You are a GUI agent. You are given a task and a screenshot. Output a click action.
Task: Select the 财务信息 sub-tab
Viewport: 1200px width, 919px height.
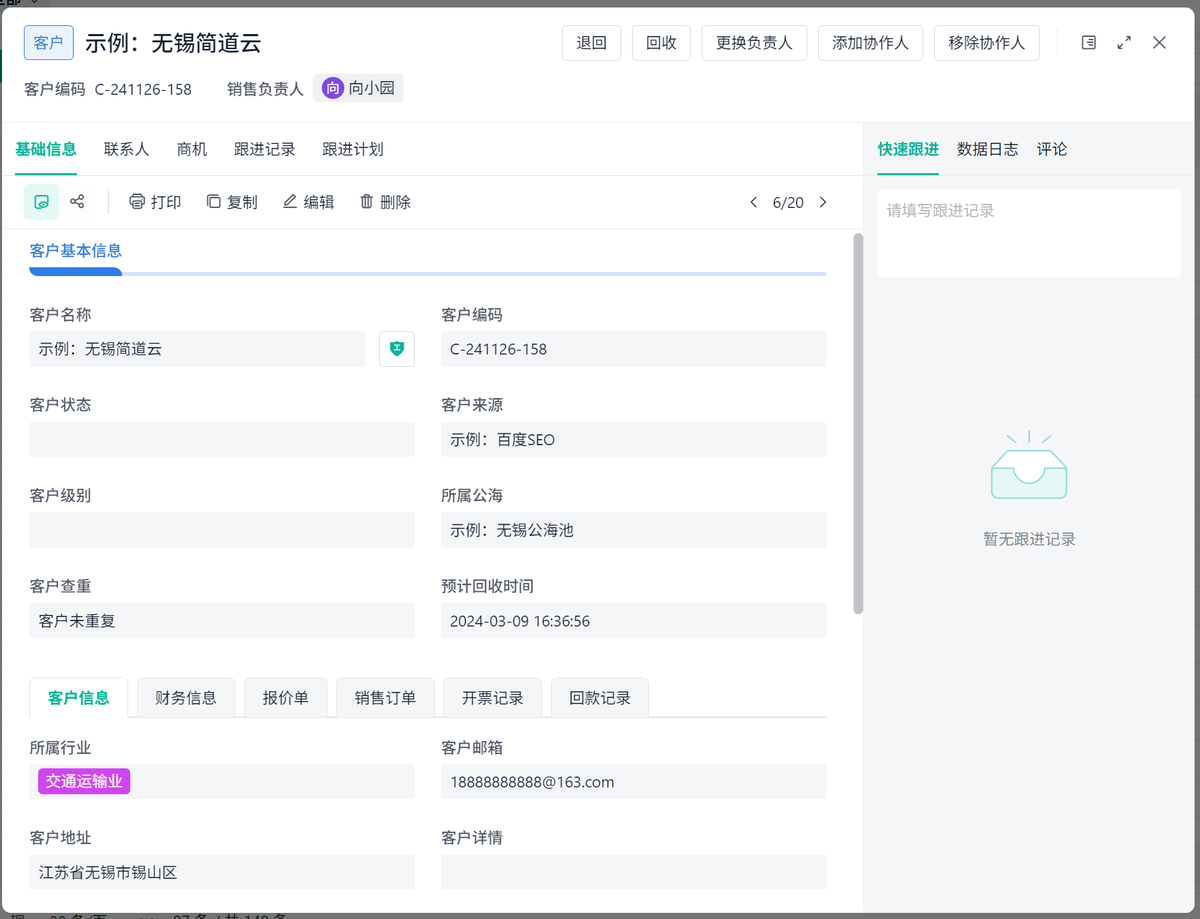point(186,698)
